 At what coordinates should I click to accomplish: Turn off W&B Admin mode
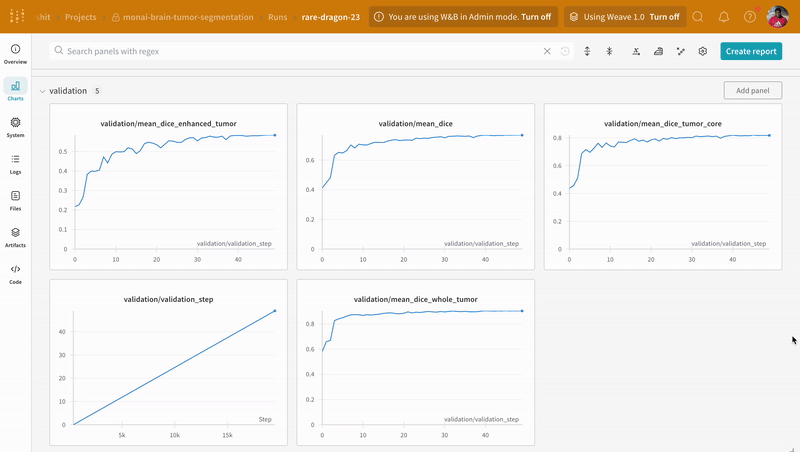click(536, 17)
